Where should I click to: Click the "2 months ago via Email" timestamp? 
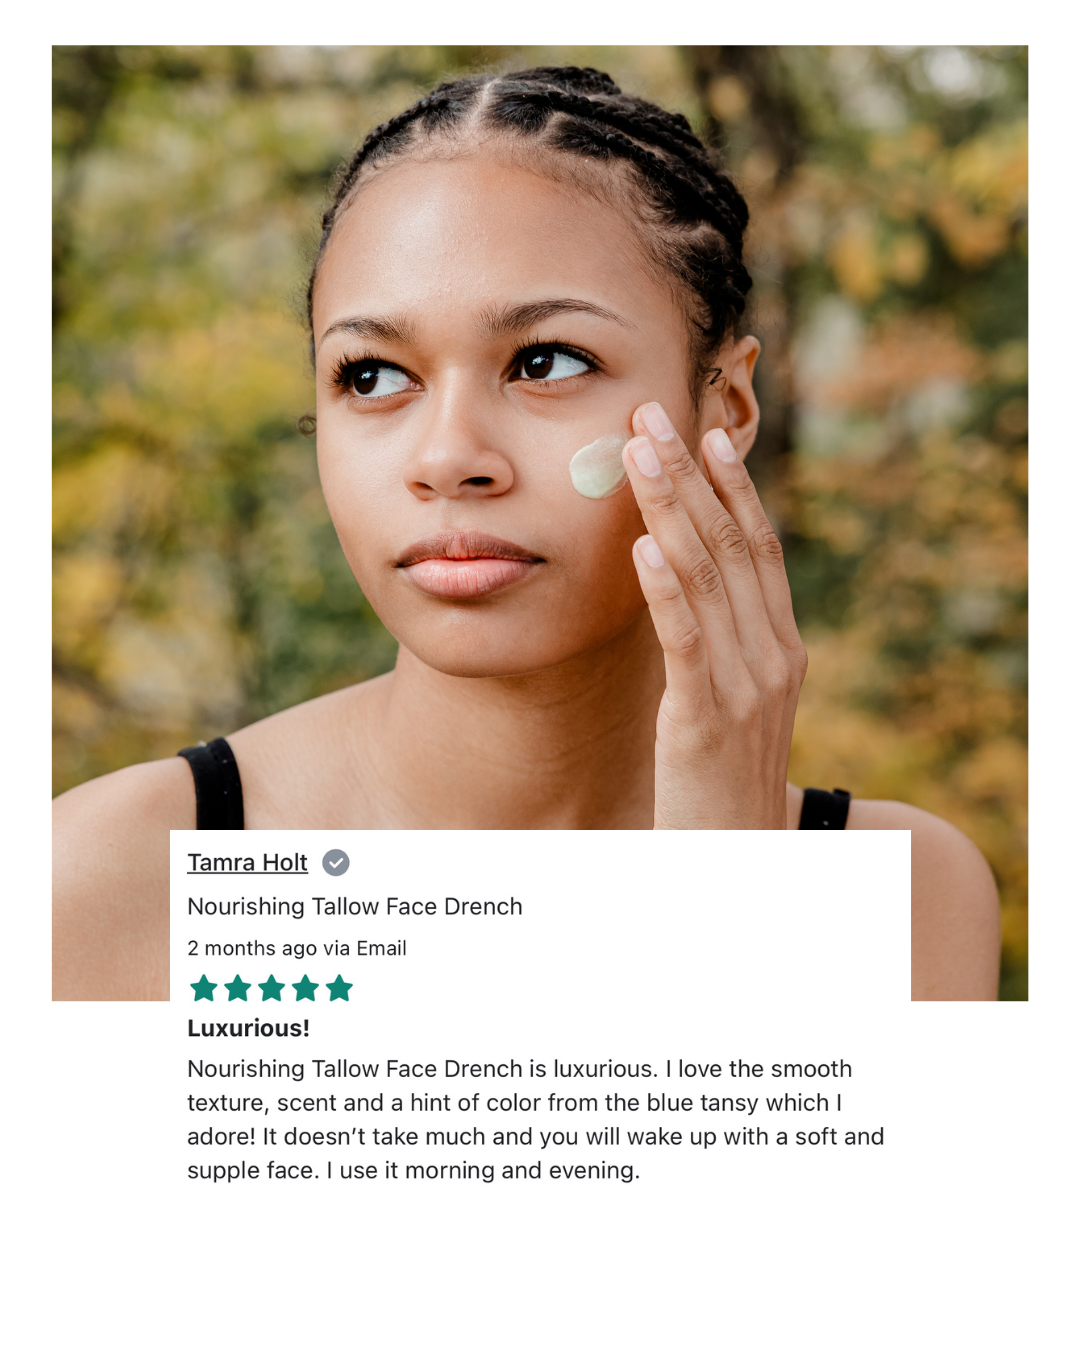(x=297, y=948)
